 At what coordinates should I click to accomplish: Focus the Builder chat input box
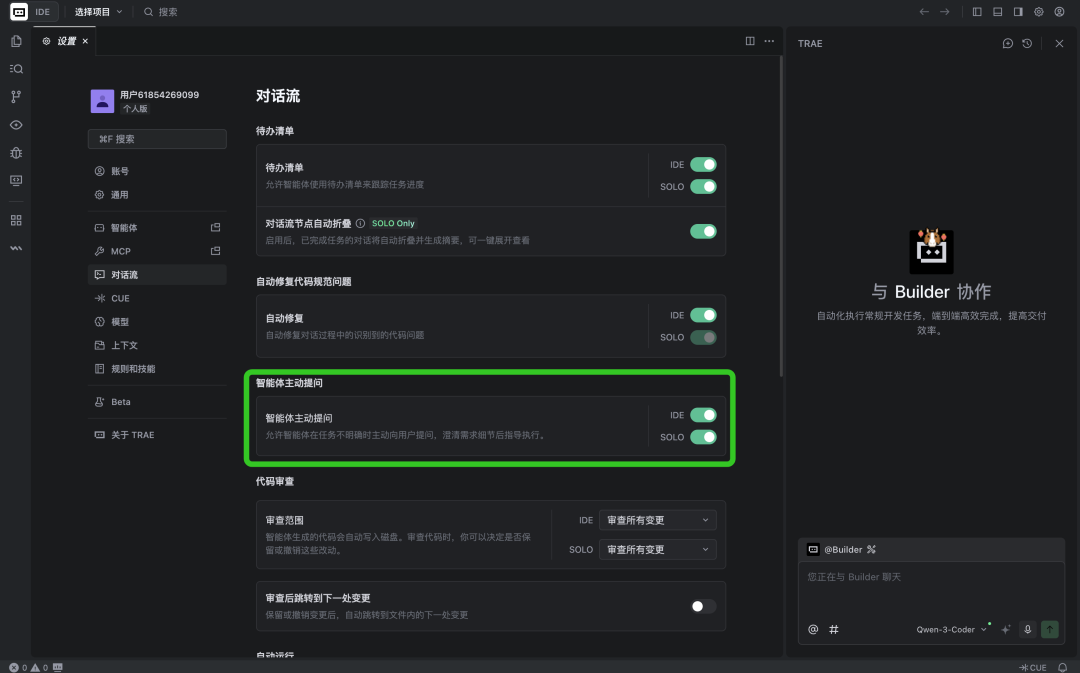931,590
